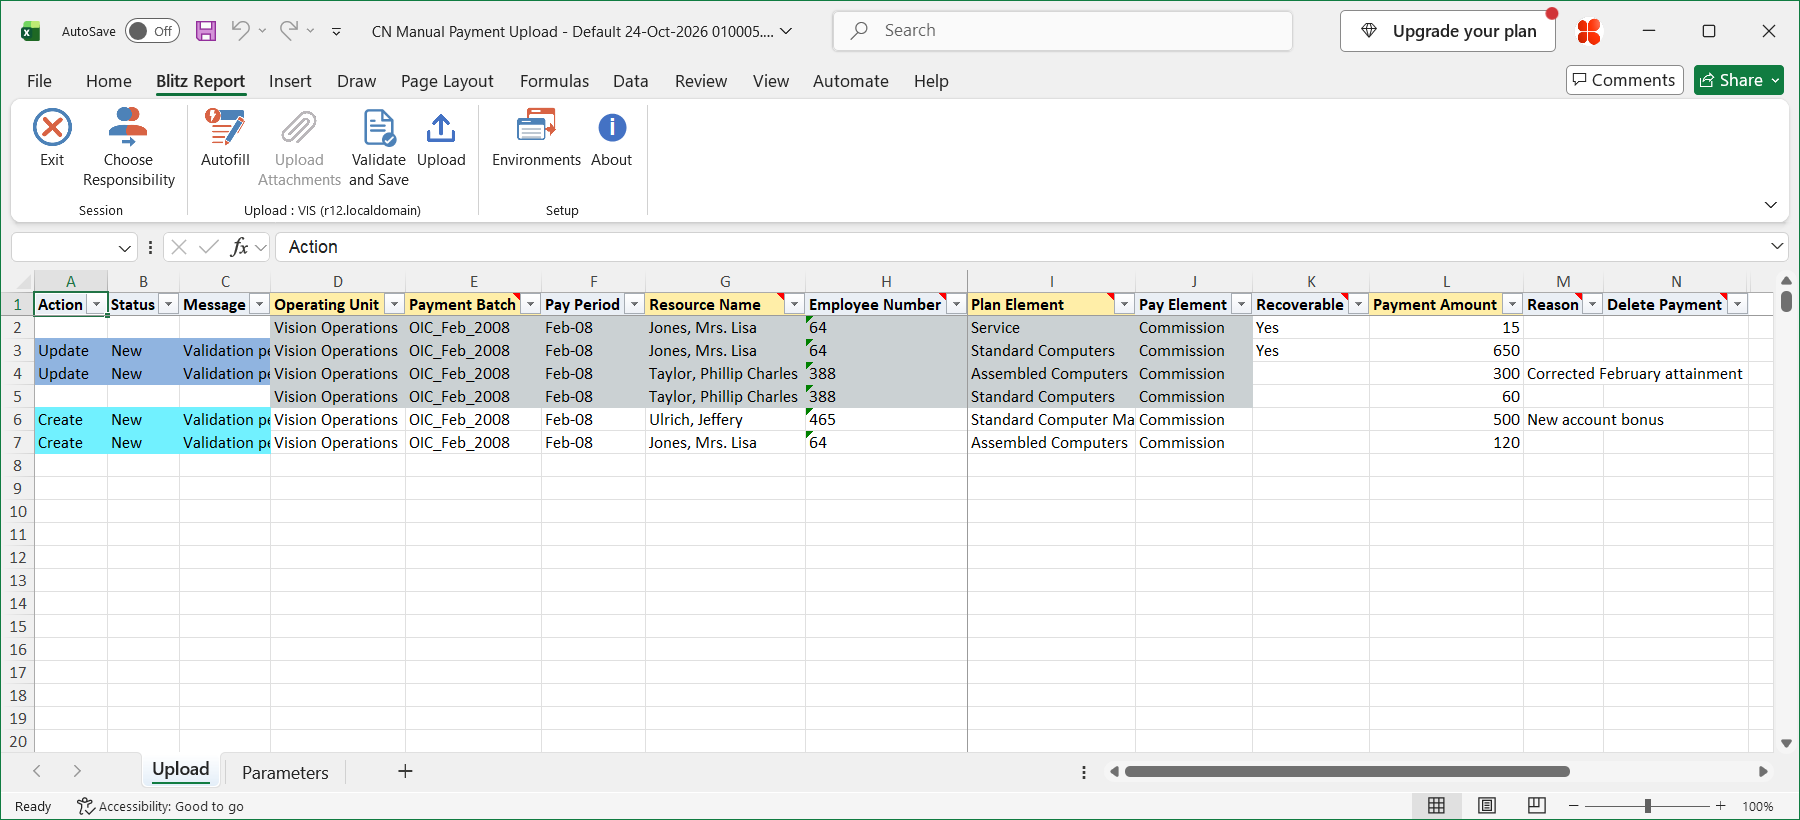Adjust the zoom slider handle

[x=1647, y=806]
